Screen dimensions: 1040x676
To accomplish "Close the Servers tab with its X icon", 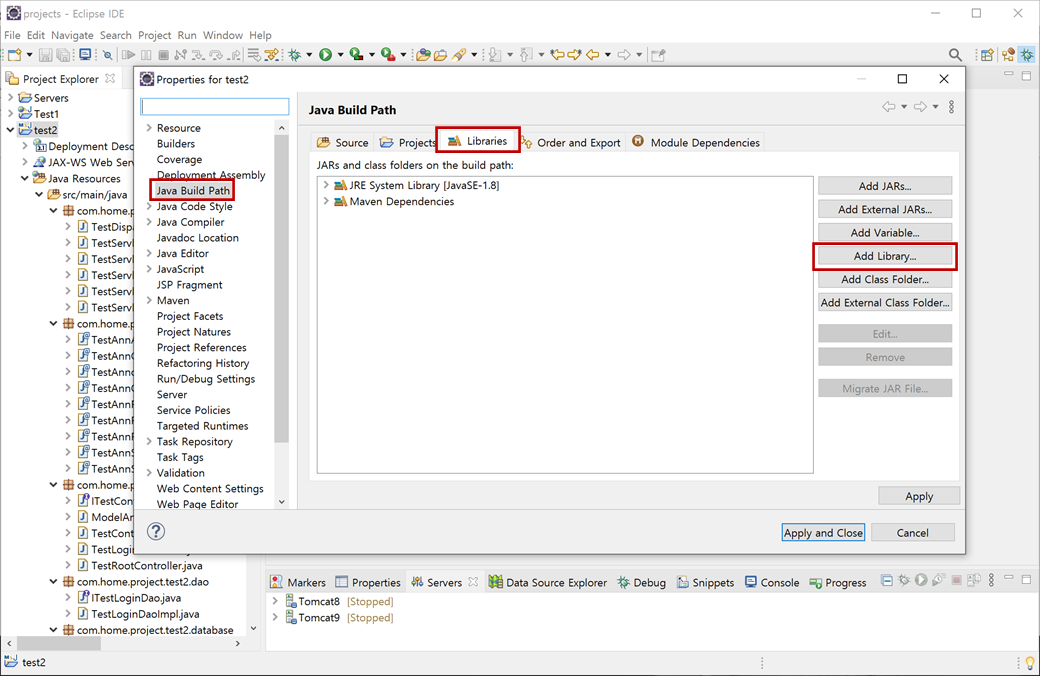I will [x=473, y=582].
